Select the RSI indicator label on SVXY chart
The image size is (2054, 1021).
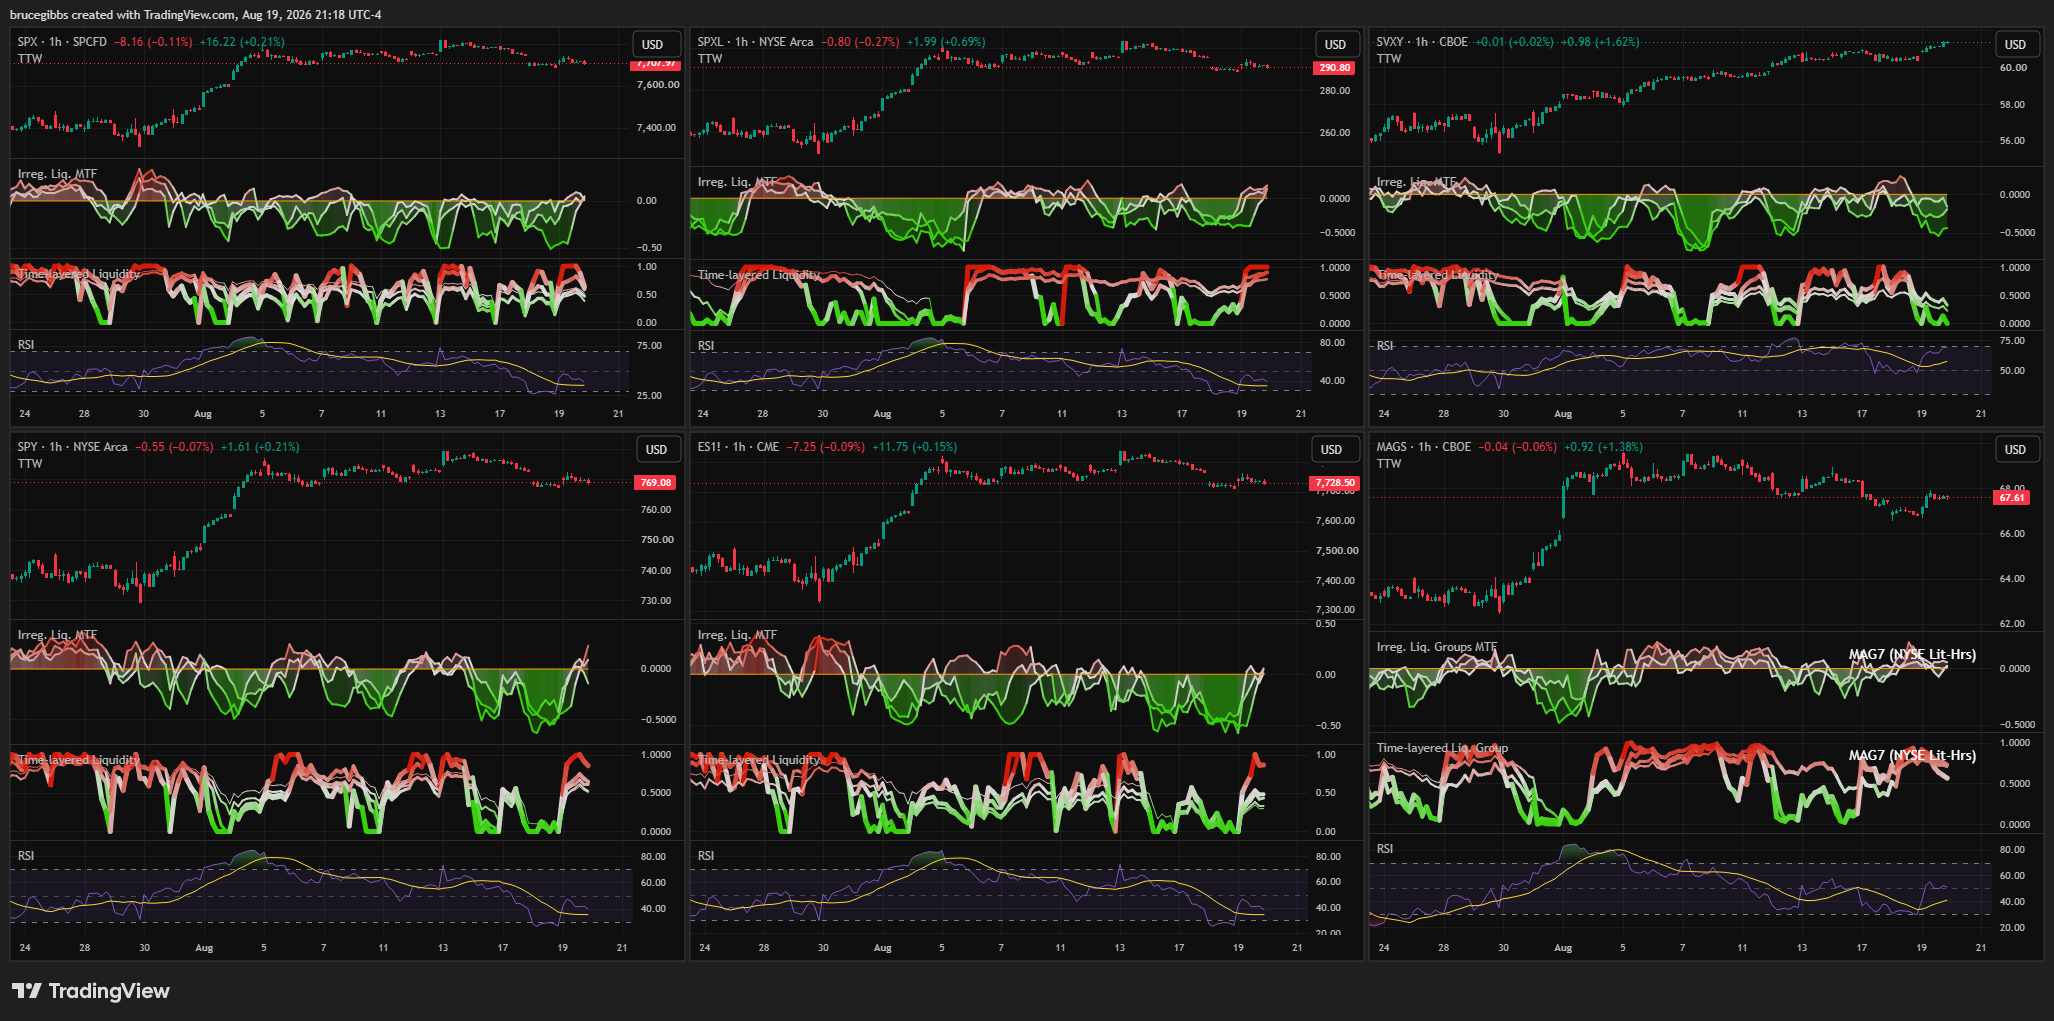[x=1385, y=346]
